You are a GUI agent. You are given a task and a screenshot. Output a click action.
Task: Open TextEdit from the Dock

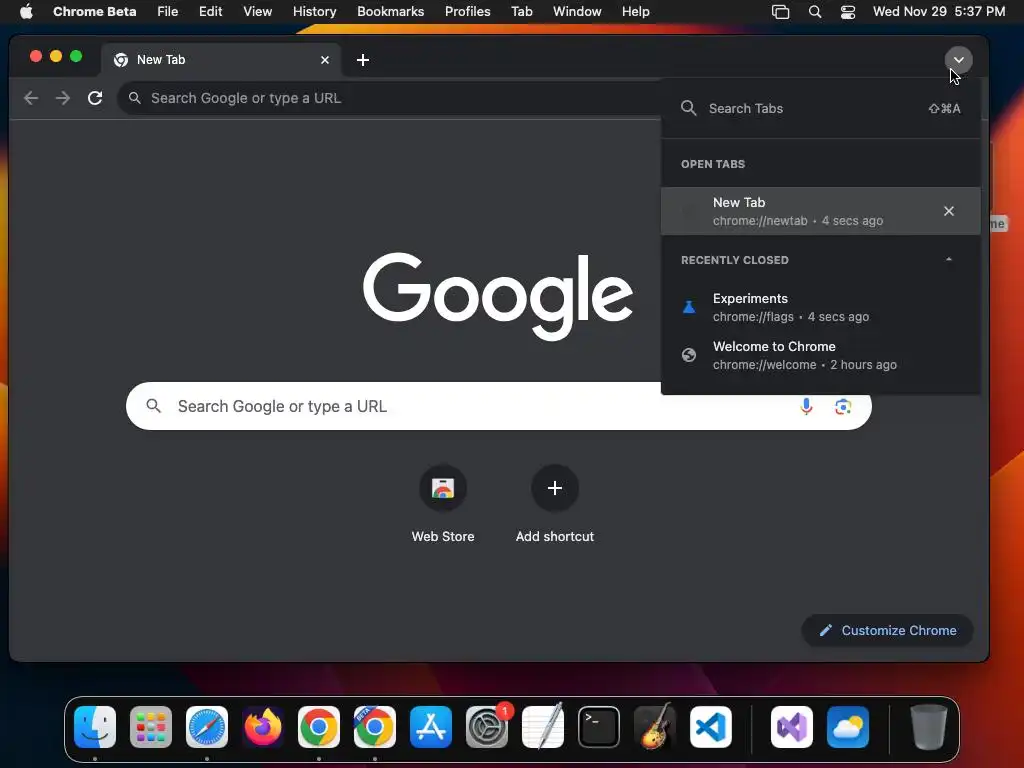point(543,727)
